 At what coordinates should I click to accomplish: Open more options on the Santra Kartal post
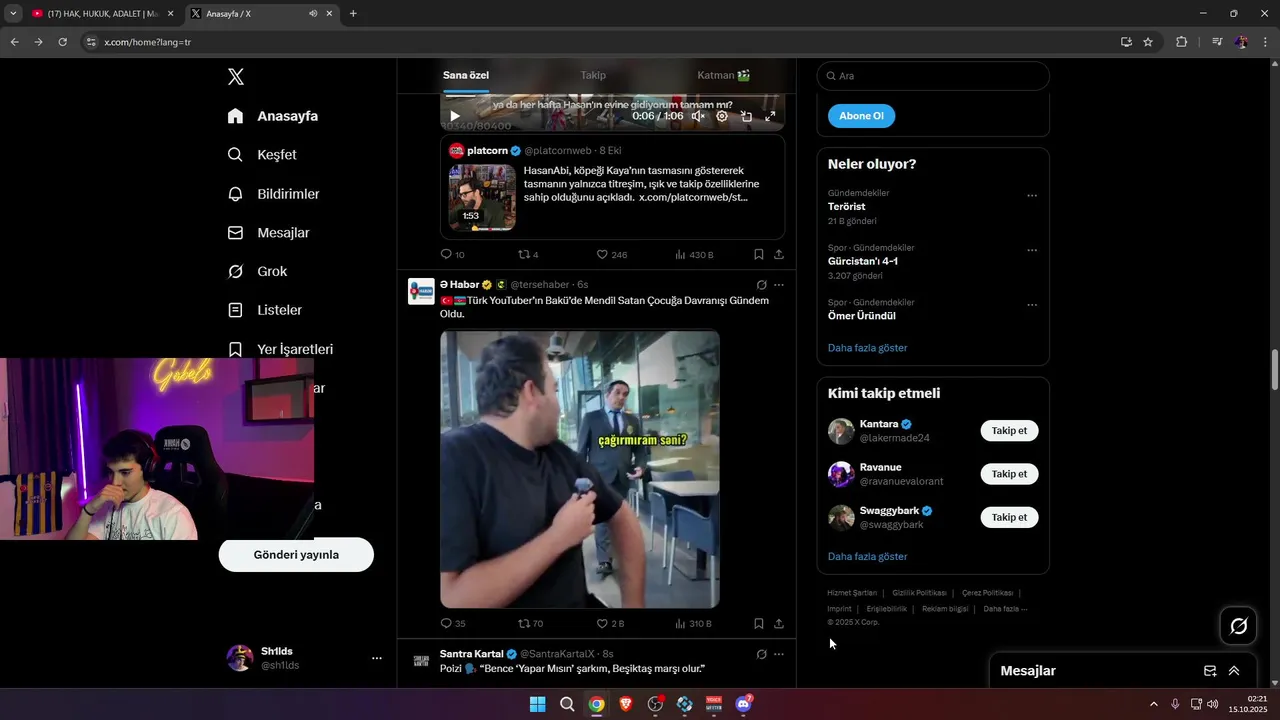click(x=779, y=654)
